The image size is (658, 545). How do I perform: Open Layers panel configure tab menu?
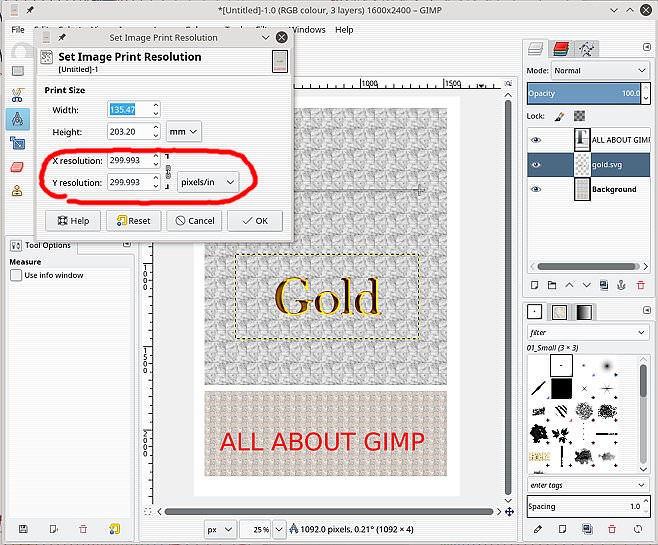647,47
